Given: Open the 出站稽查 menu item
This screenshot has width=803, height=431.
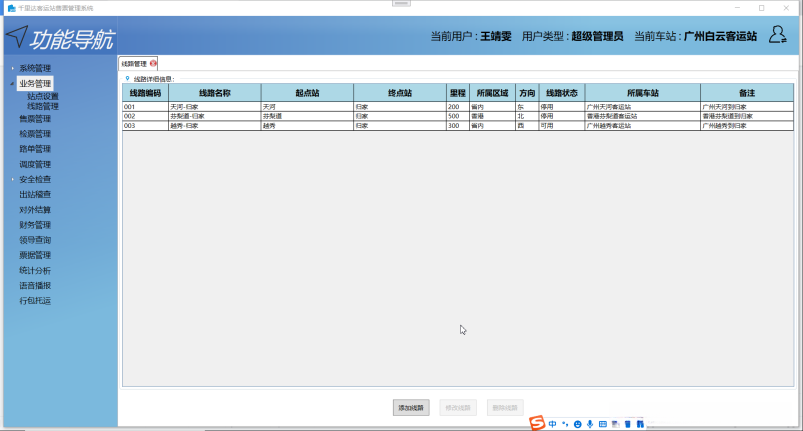Looking at the screenshot, I should point(35,195).
